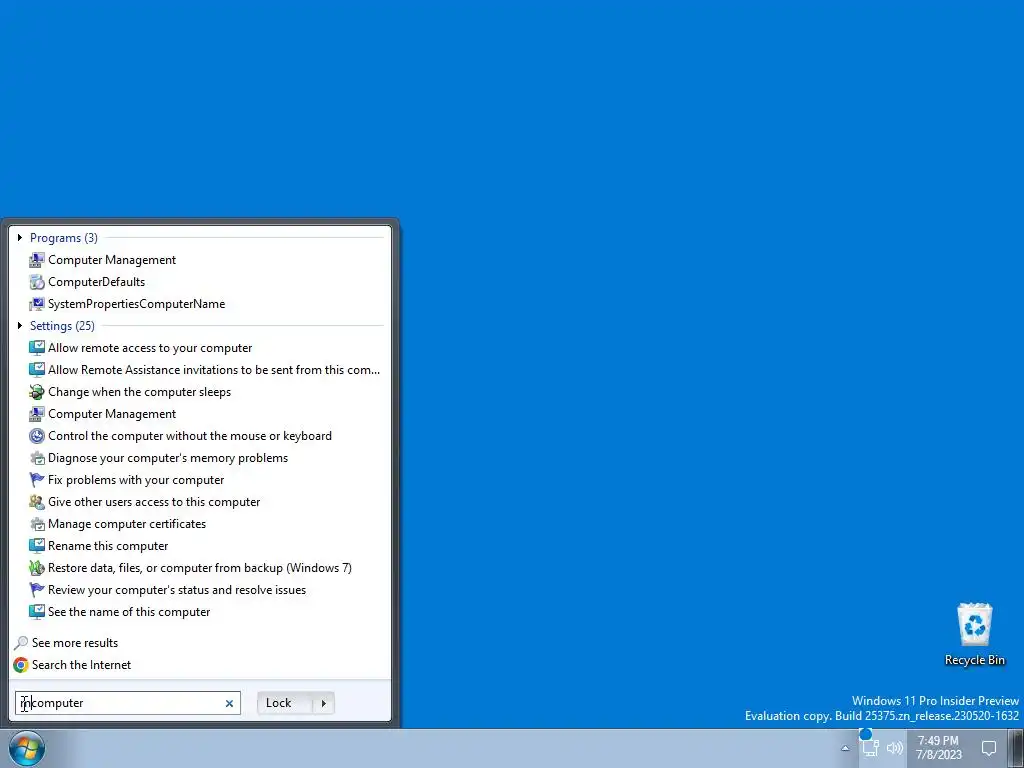Select Fix problems with your computer text
Image resolution: width=1024 pixels, height=768 pixels.
tap(136, 480)
